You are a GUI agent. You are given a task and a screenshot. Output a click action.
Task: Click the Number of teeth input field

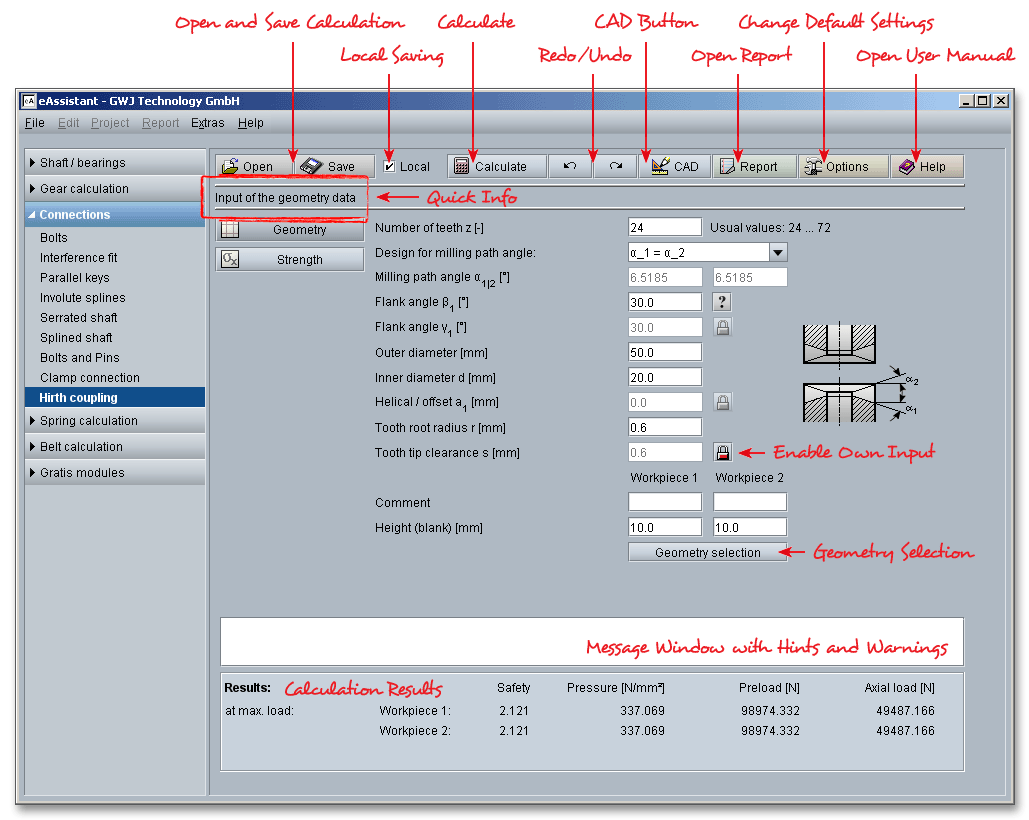point(665,227)
